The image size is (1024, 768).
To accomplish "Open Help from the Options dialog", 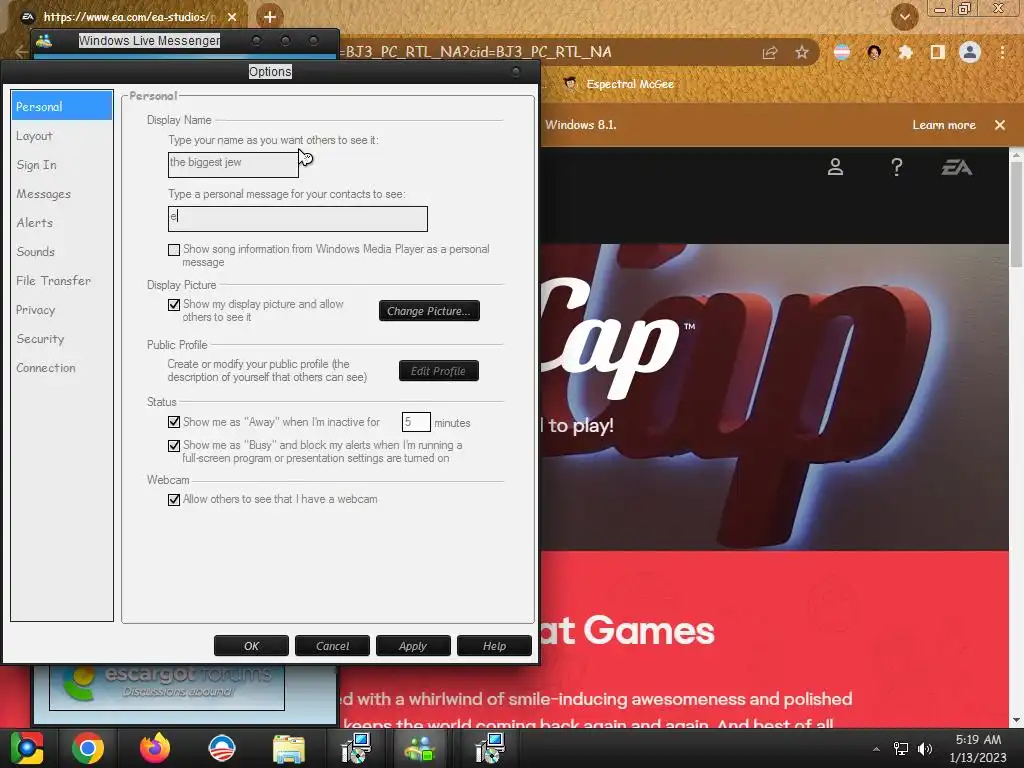I will point(494,646).
